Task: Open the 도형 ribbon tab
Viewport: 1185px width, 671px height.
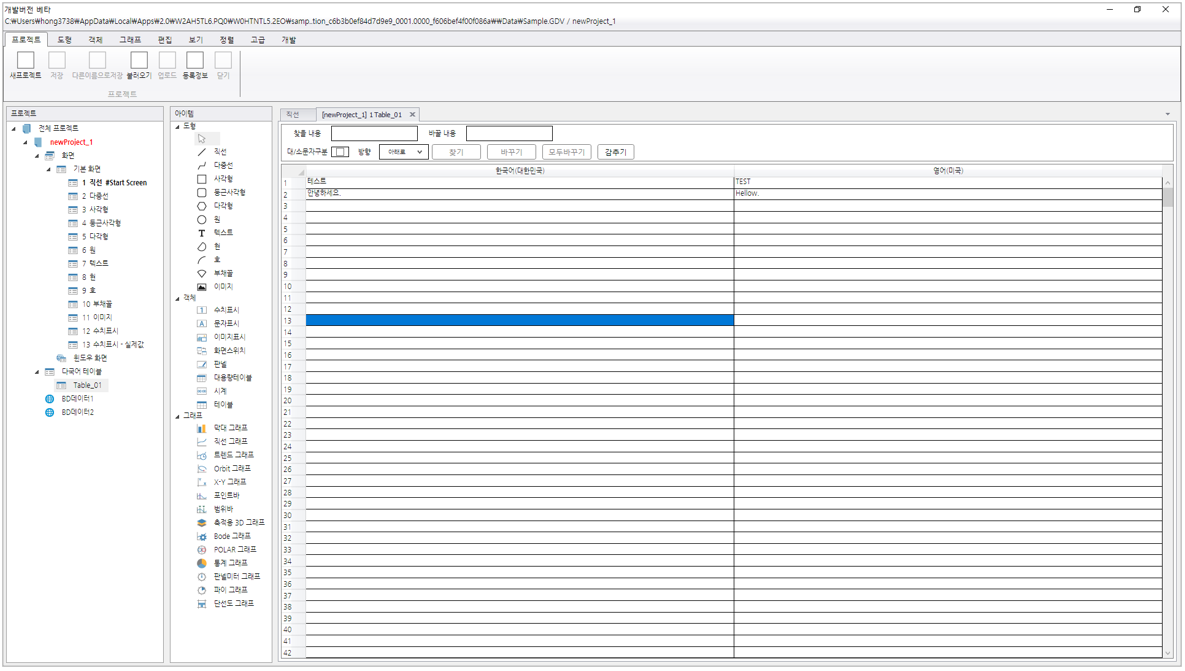Action: (x=64, y=39)
